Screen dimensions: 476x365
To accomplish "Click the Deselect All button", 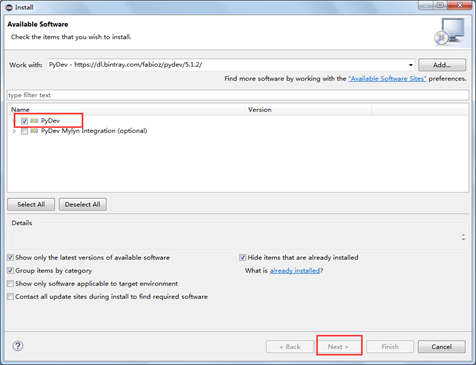I will (x=83, y=204).
